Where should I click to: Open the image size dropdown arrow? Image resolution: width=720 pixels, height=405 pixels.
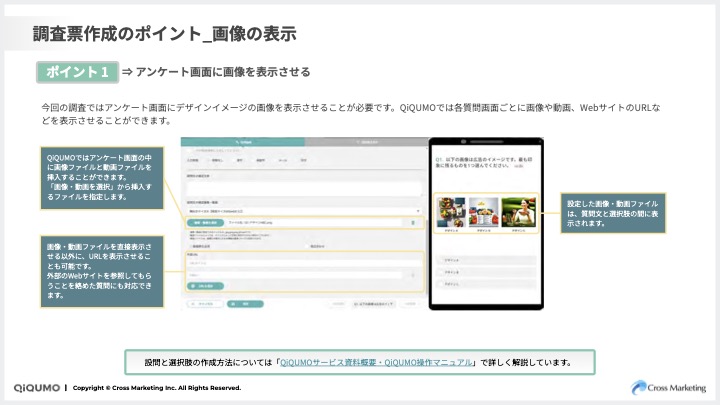tap(418, 211)
